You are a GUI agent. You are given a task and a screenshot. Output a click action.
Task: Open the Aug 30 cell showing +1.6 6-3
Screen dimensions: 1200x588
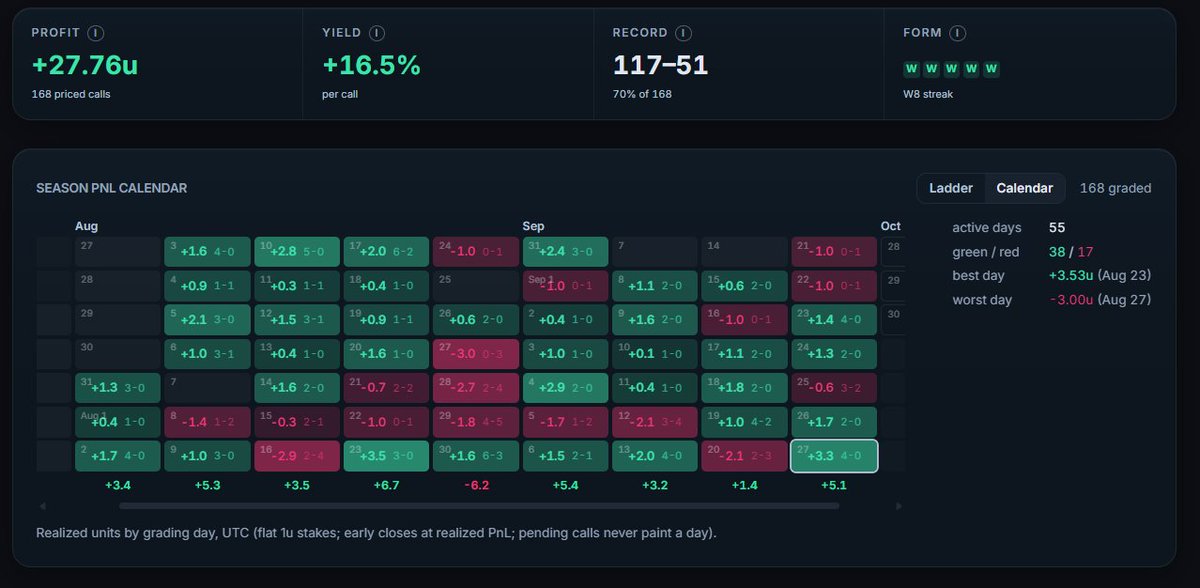point(476,456)
